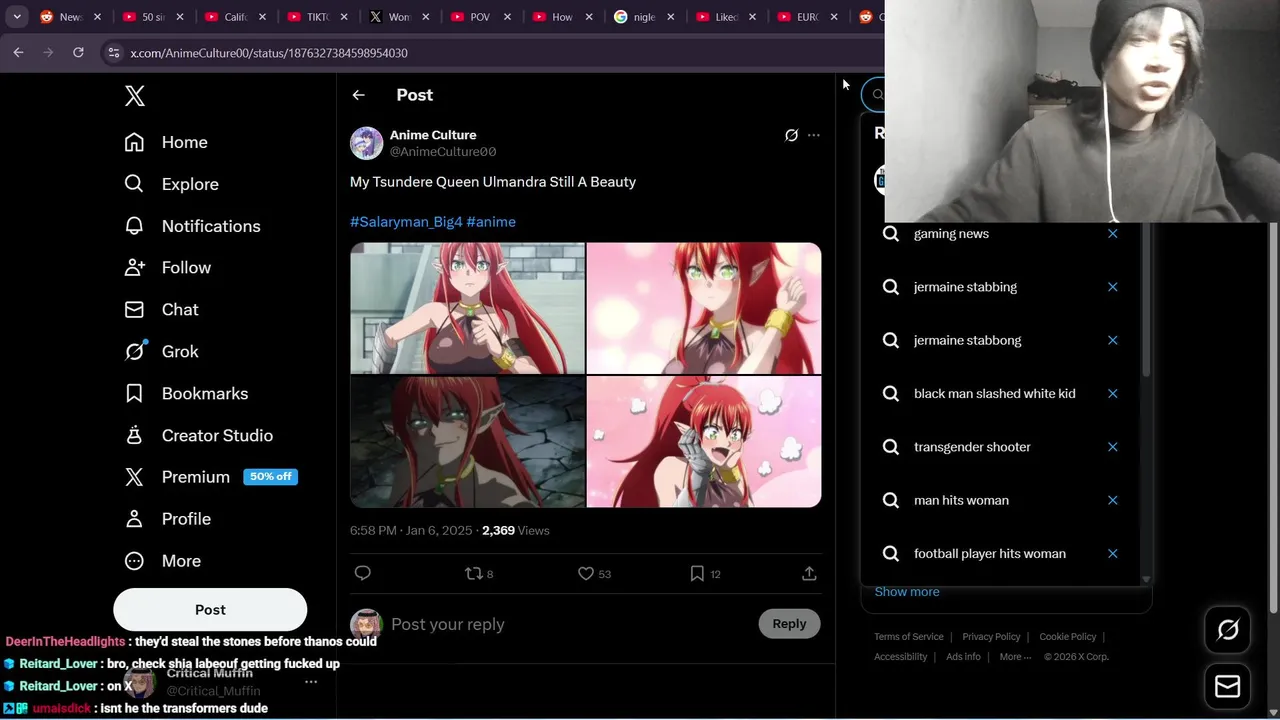Screen dimensions: 1280x720
Task: Remove football player hits woman search
Action: tap(1112, 553)
